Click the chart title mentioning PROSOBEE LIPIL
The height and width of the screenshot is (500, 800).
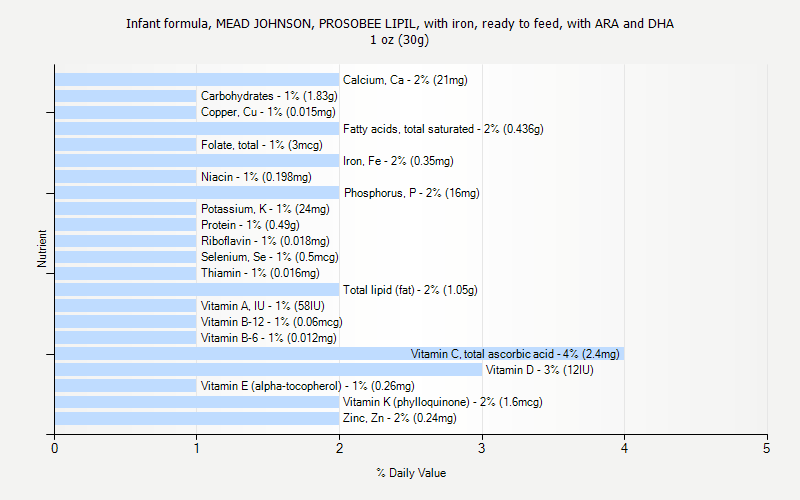click(400, 24)
